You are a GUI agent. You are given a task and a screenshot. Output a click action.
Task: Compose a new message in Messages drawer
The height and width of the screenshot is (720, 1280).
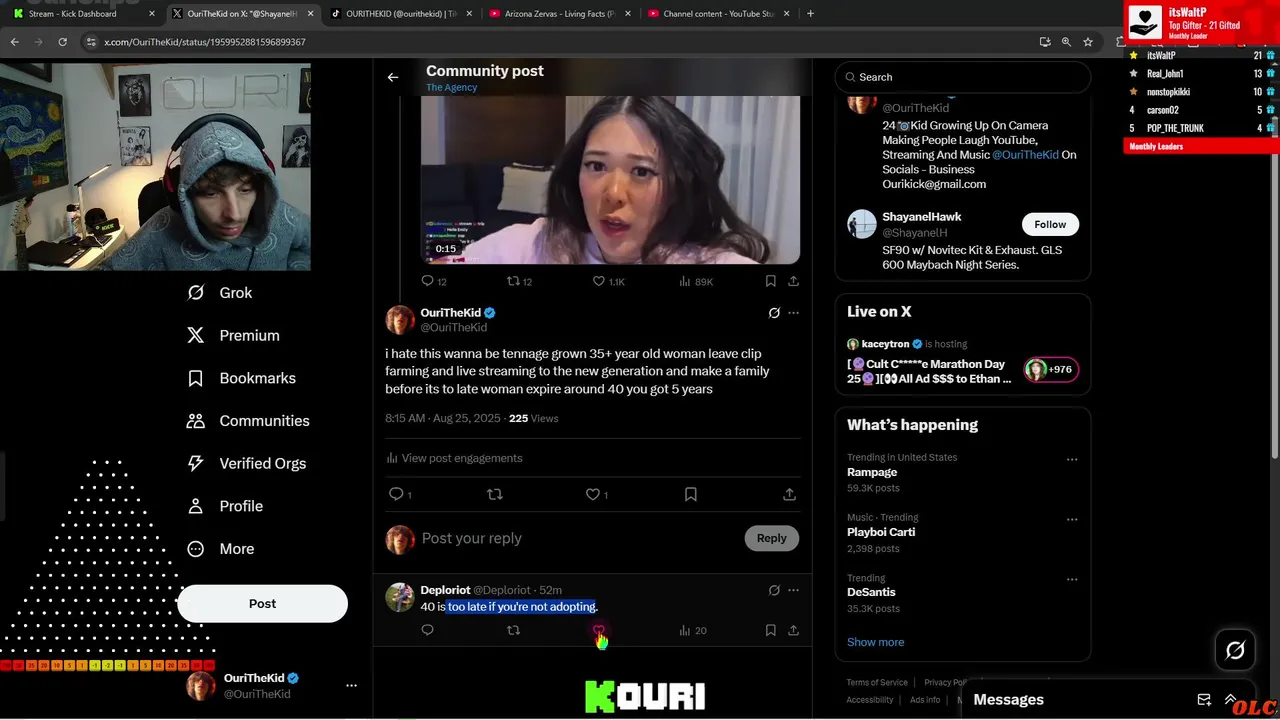pyautogui.click(x=1204, y=700)
